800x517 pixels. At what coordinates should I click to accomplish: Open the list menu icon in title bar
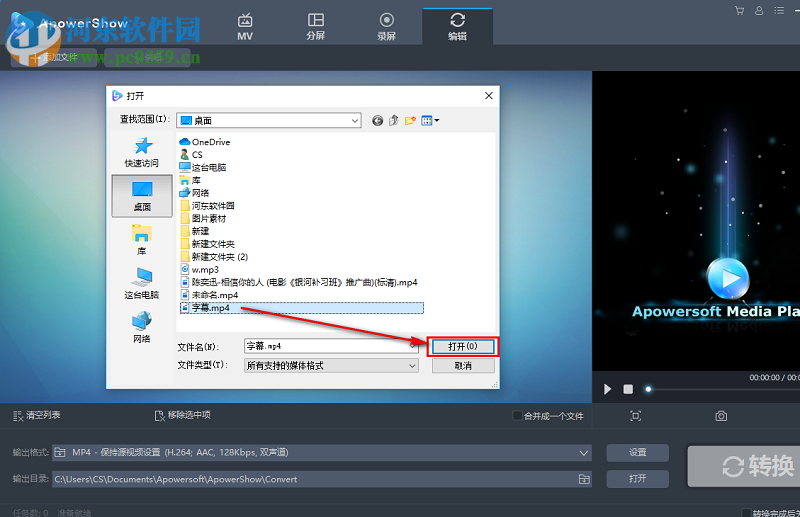779,10
